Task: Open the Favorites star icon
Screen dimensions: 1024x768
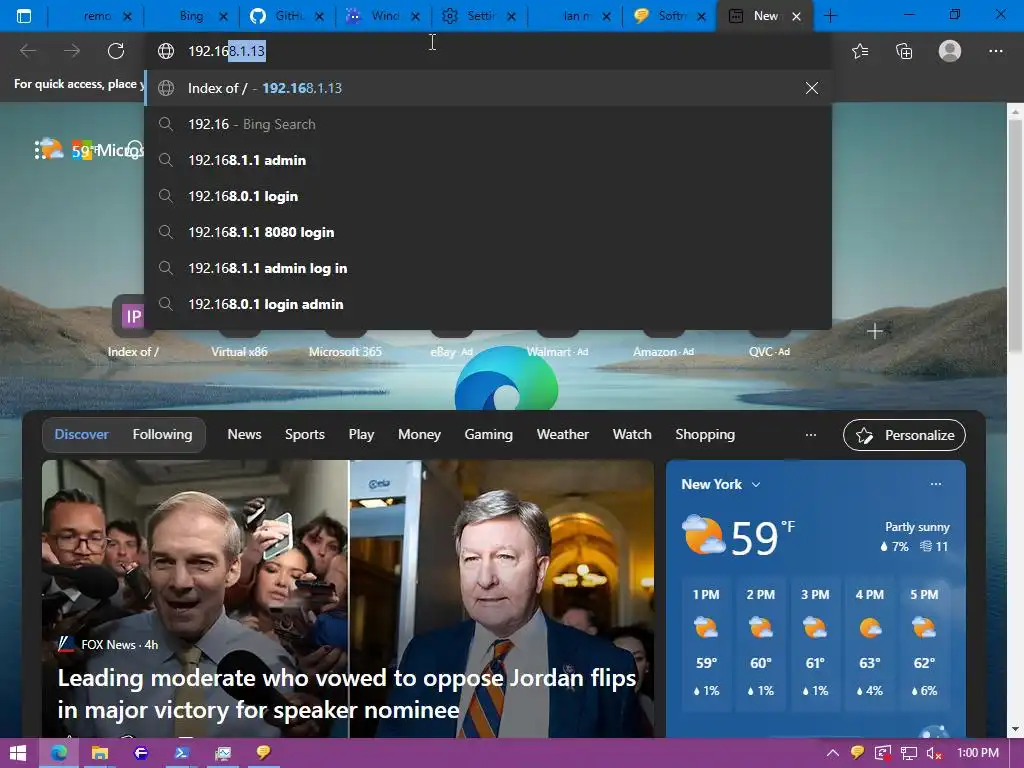Action: (x=860, y=51)
